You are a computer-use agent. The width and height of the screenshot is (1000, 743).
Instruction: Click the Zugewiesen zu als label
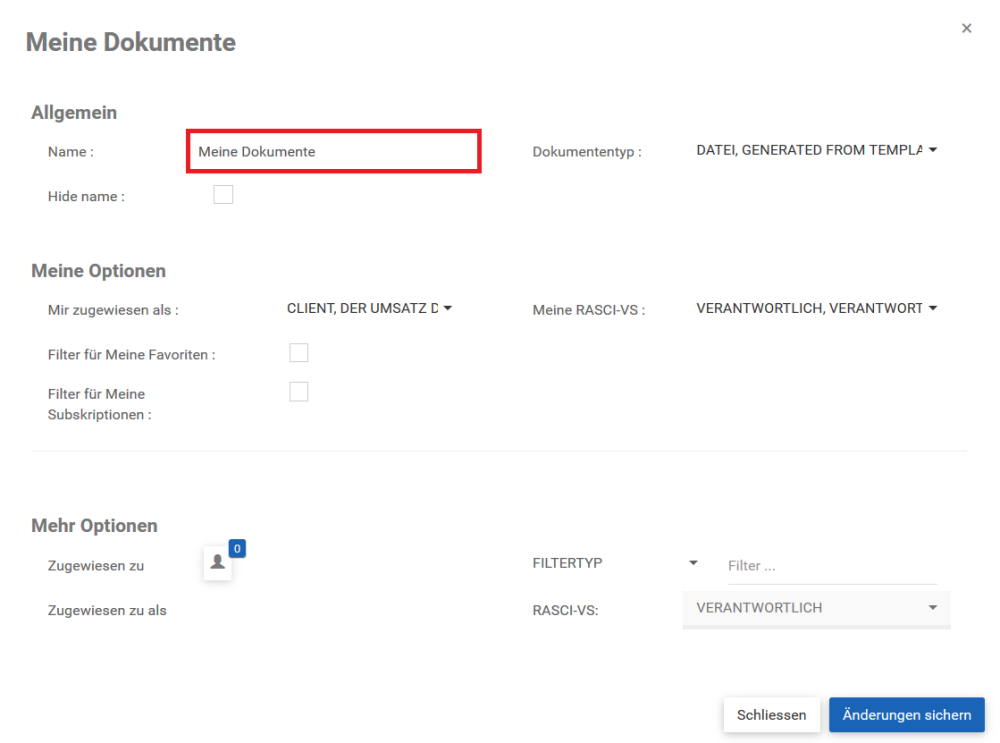107,610
